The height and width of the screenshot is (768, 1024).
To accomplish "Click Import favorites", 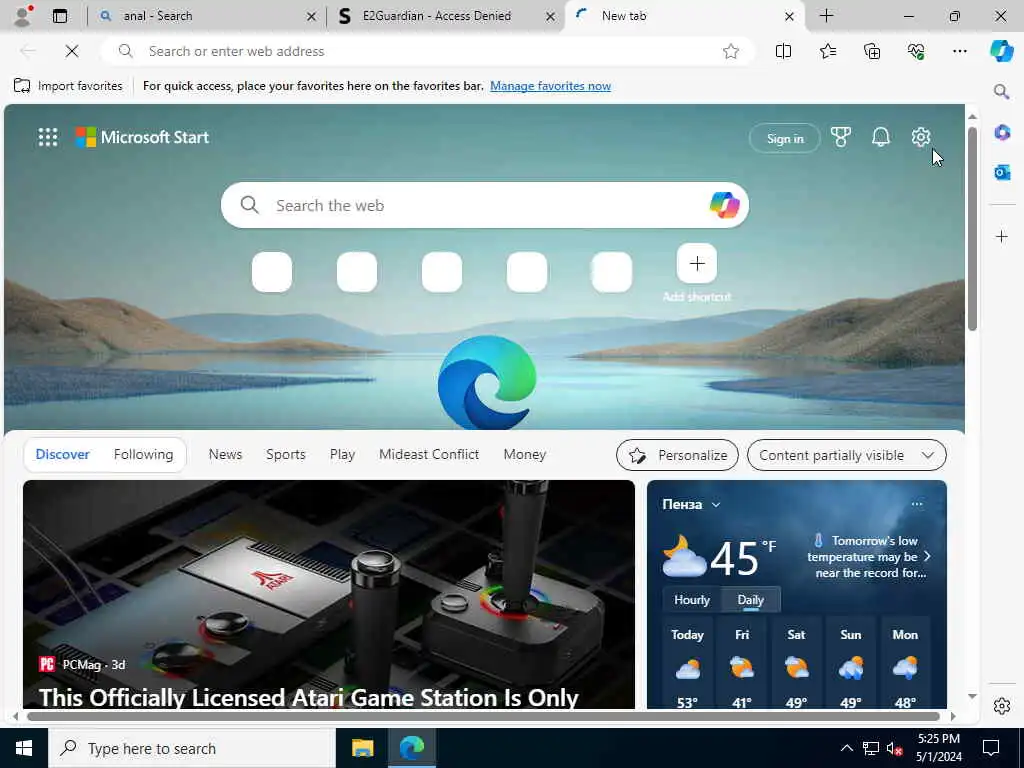I will 68,86.
